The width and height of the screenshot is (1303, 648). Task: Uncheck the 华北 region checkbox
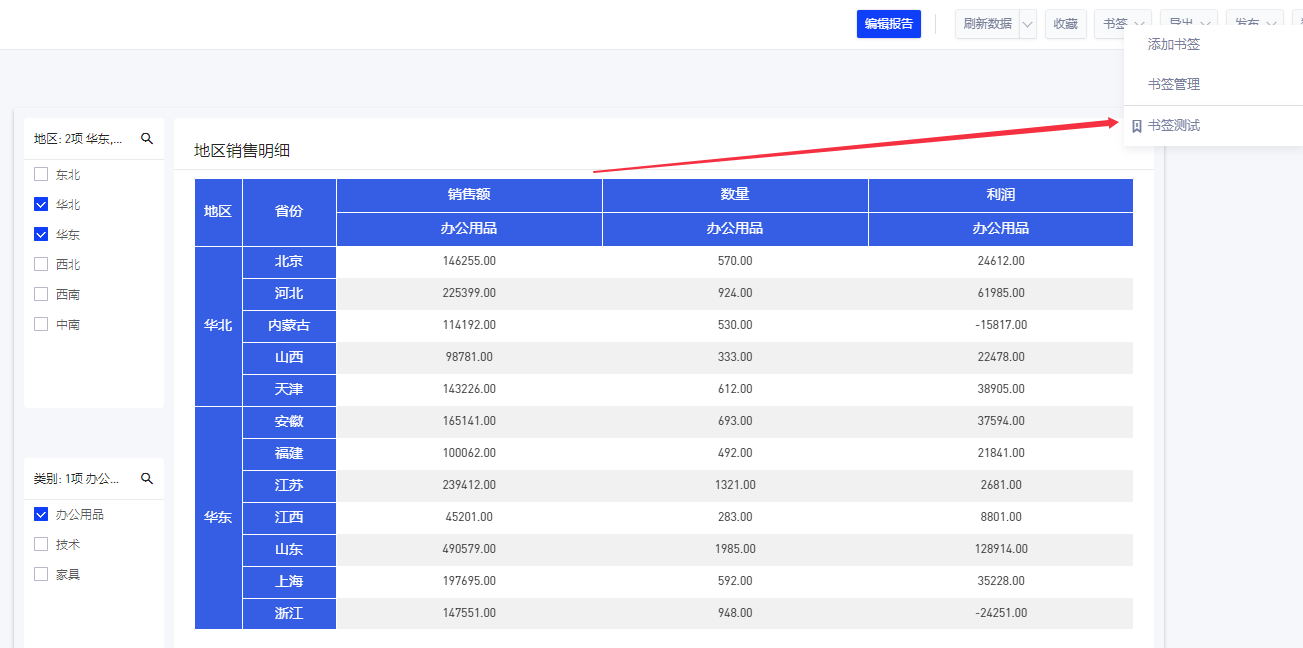click(x=41, y=204)
